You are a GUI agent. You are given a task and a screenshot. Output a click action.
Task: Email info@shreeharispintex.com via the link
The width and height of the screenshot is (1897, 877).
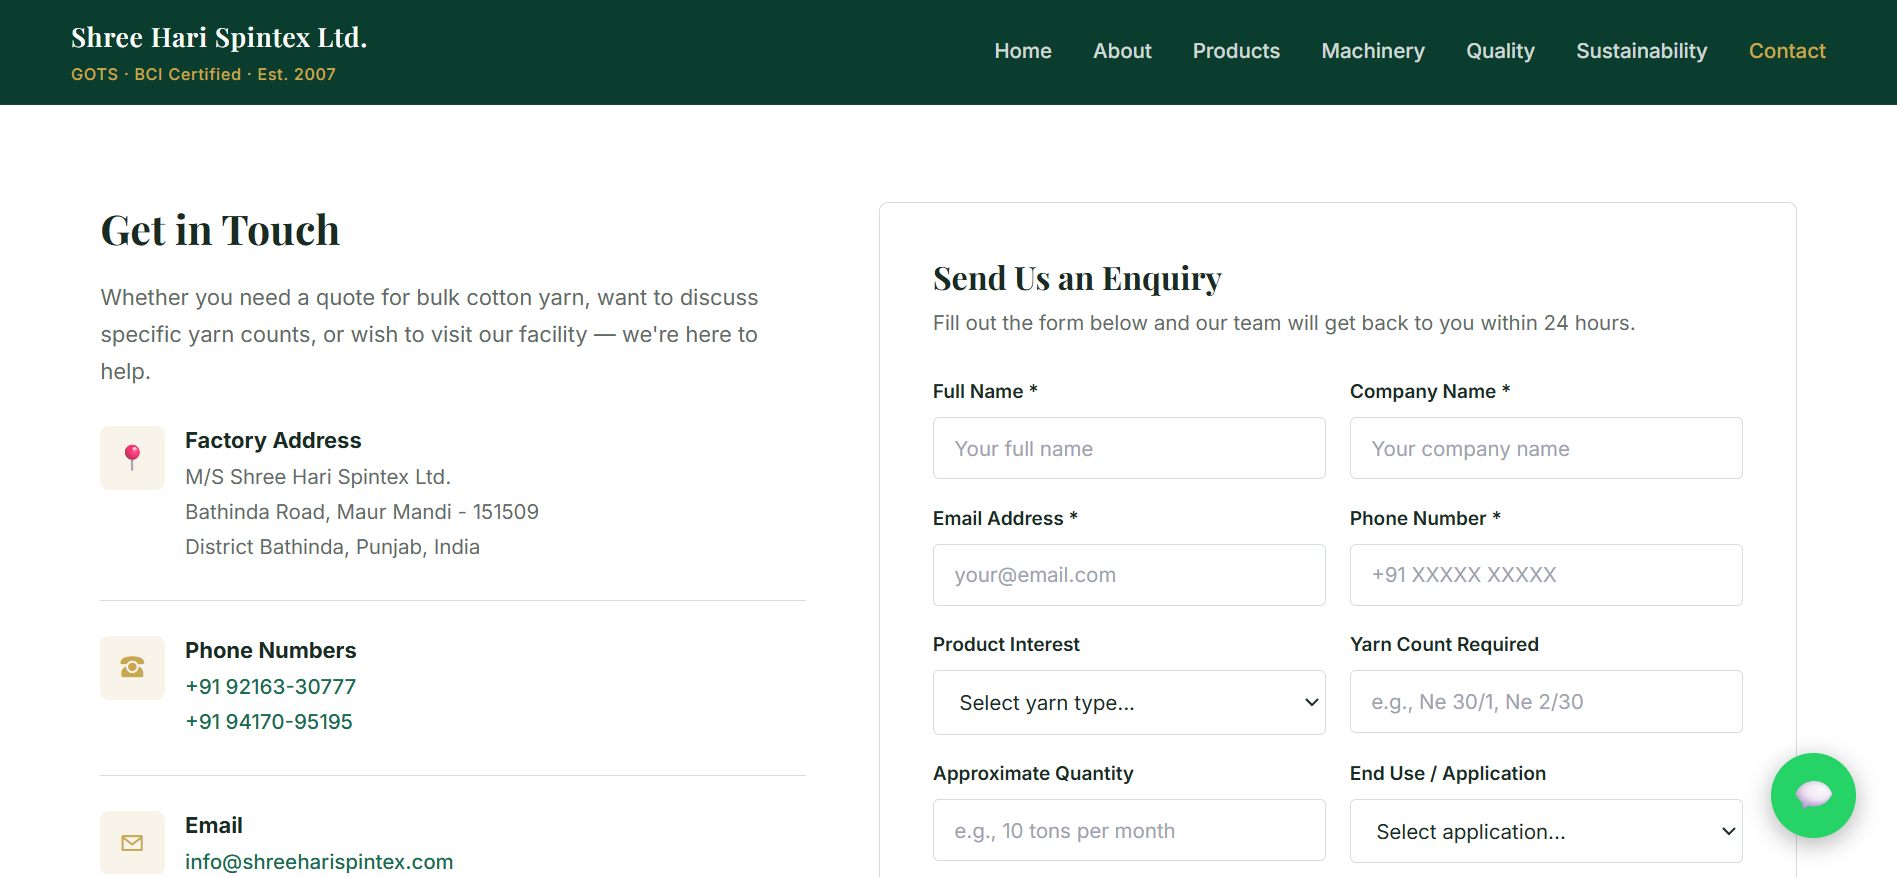(319, 862)
